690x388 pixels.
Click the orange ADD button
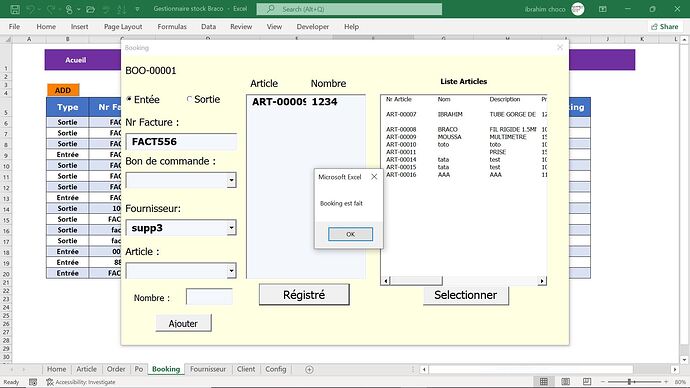(x=63, y=90)
